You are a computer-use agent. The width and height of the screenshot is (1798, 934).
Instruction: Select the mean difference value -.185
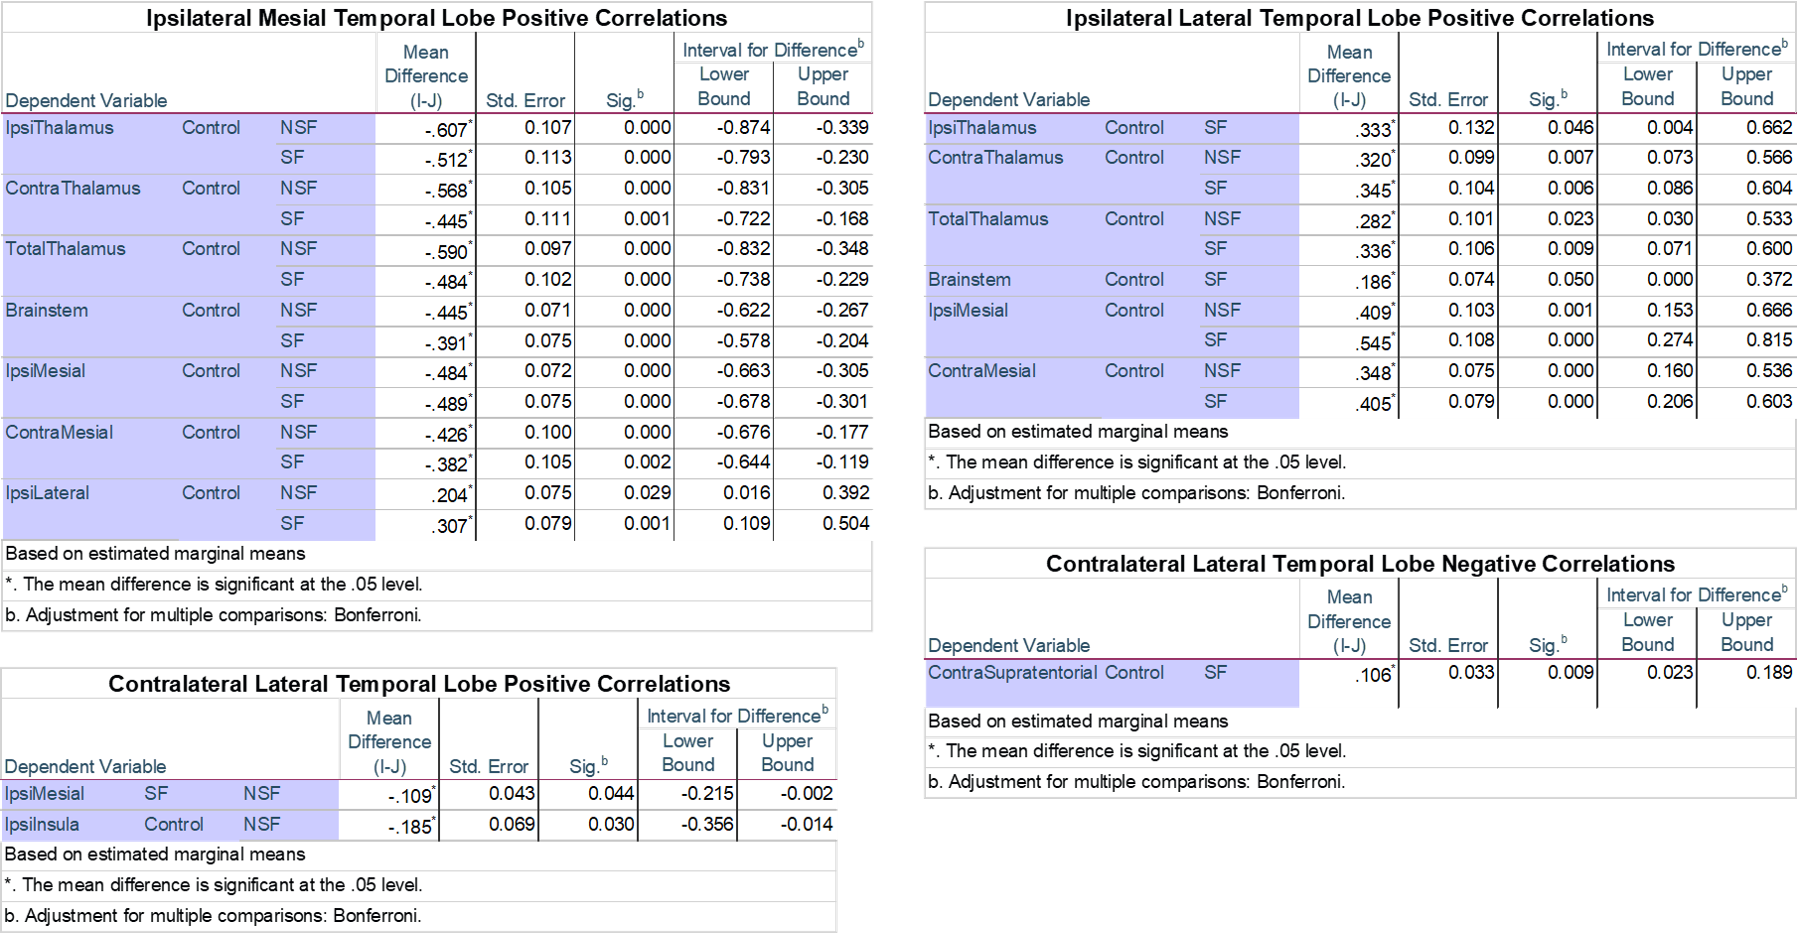point(410,827)
